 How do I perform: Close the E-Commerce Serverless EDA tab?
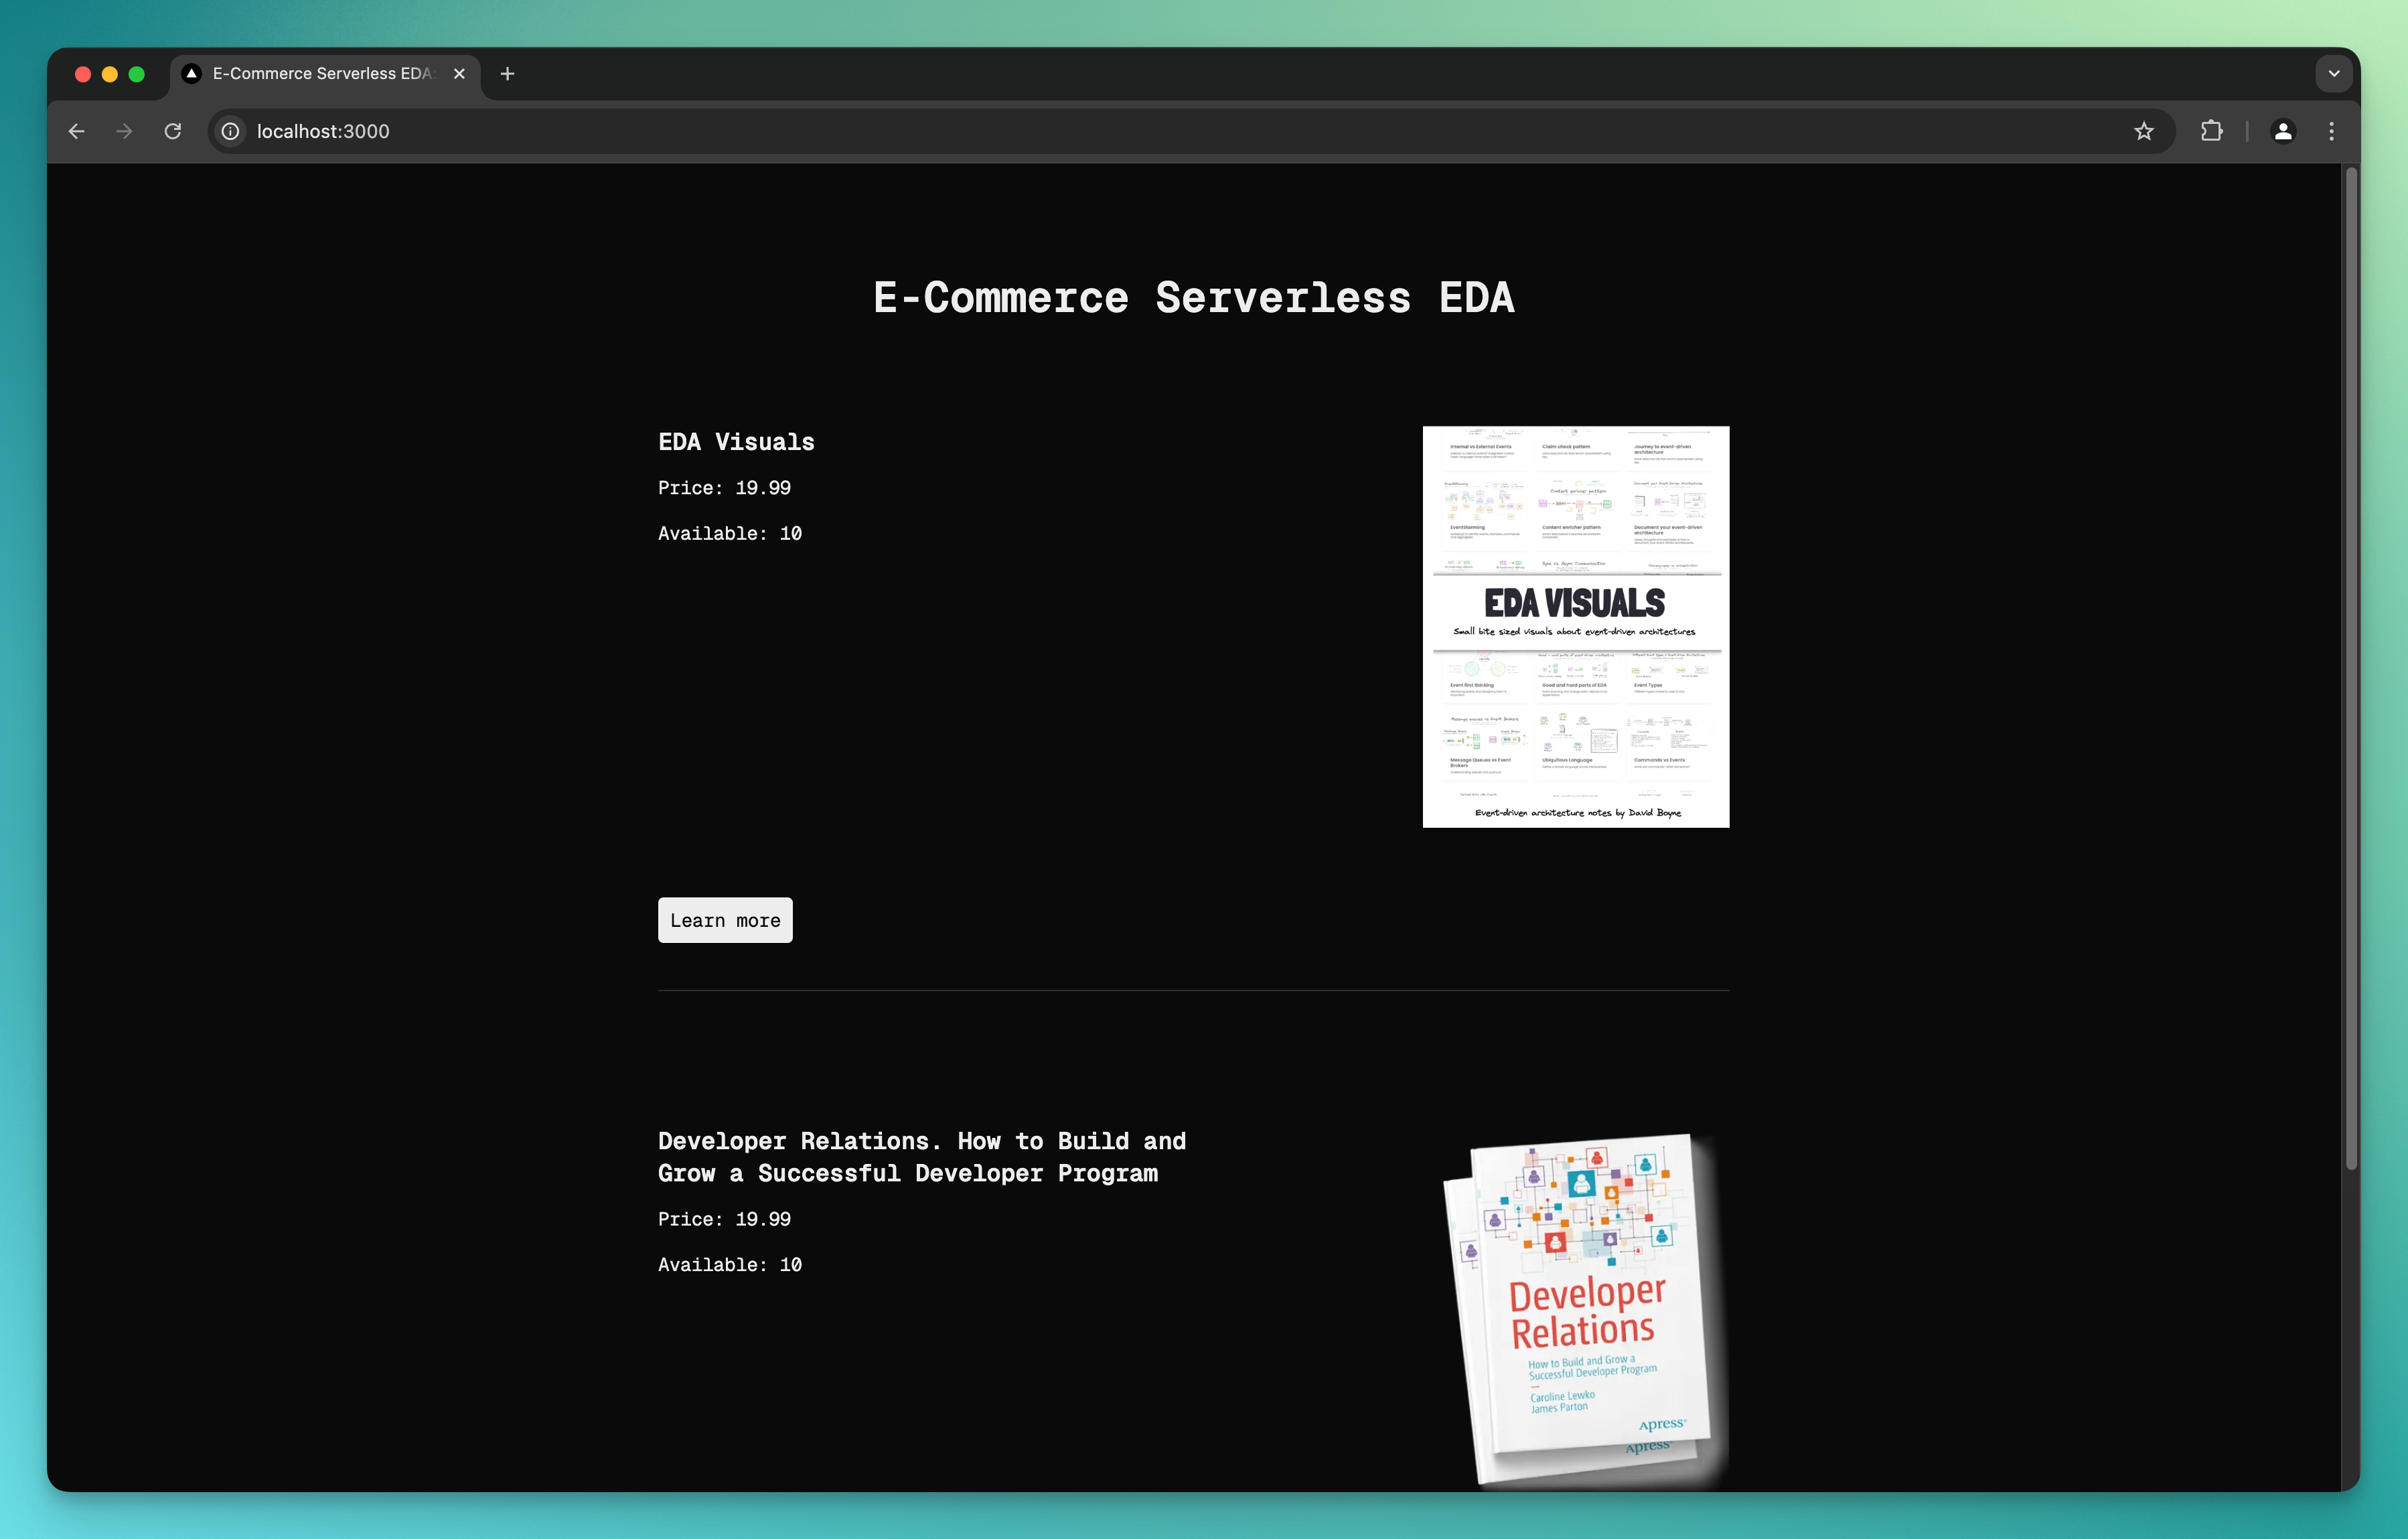pos(459,74)
